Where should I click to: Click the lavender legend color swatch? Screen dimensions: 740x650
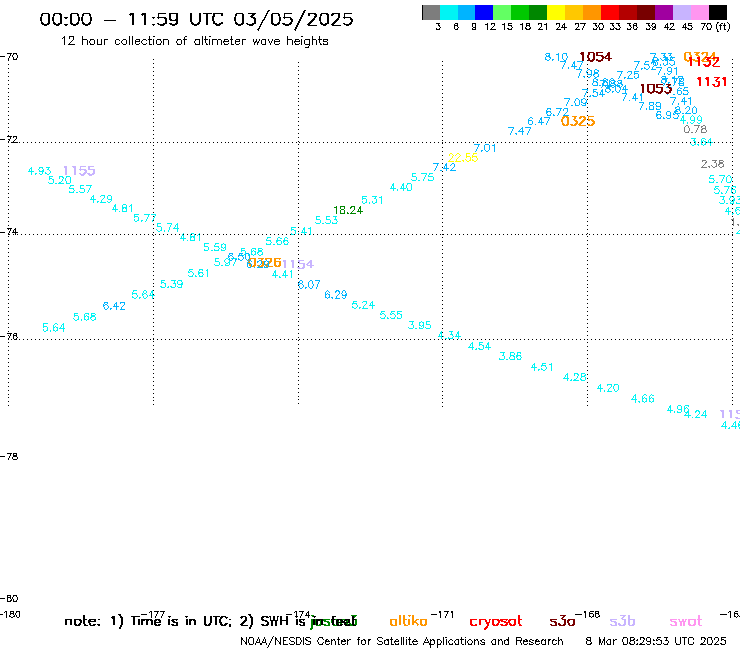[681, 12]
